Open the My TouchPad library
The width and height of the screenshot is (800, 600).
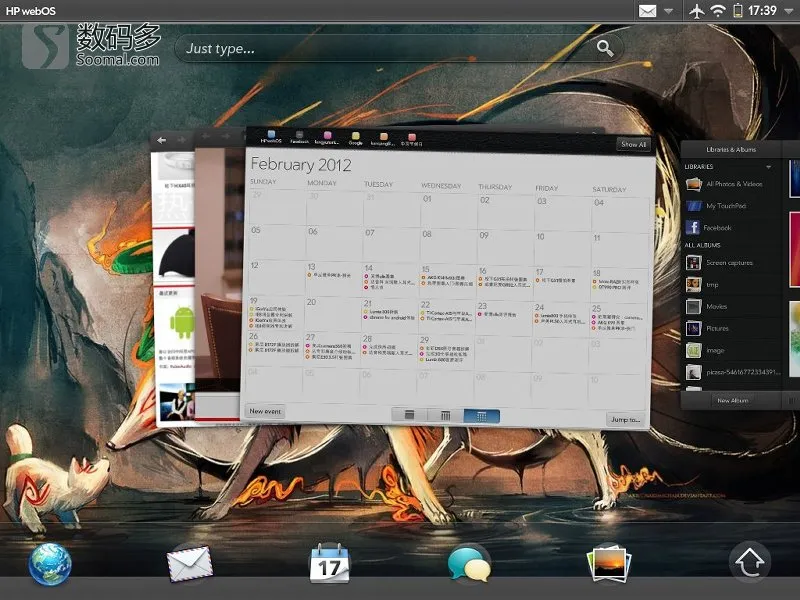(731, 206)
